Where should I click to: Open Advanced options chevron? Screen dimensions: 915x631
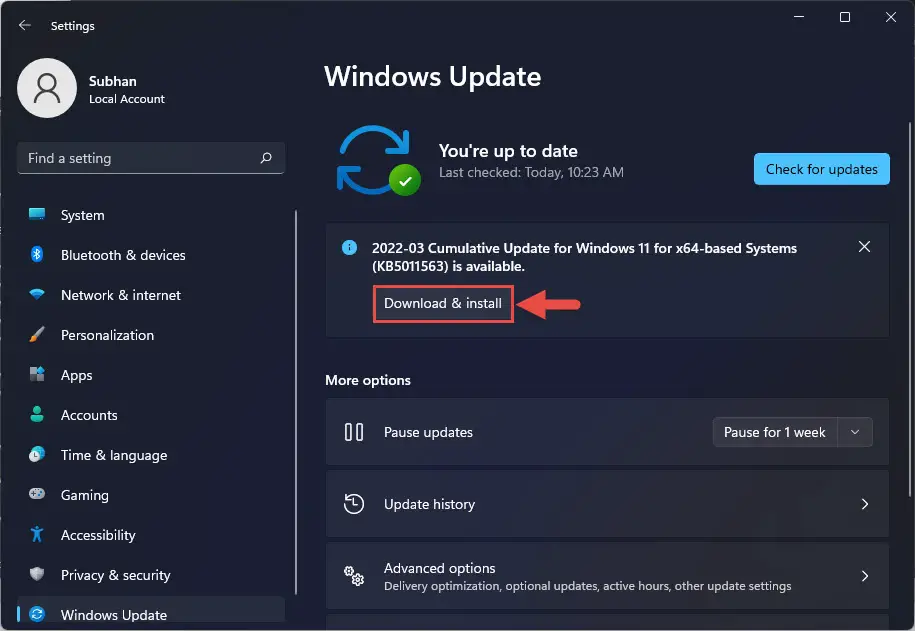point(865,576)
